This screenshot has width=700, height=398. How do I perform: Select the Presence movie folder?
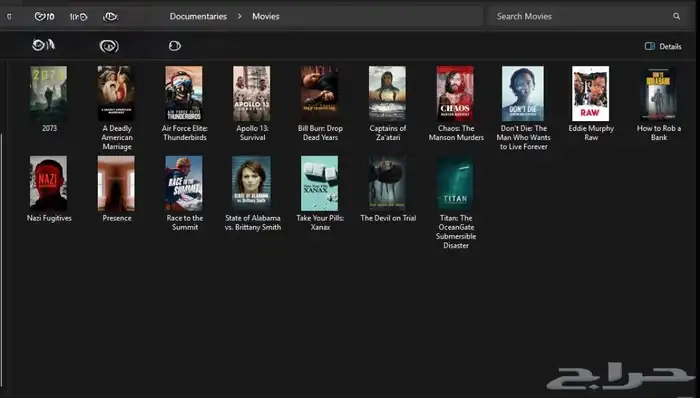(116, 183)
